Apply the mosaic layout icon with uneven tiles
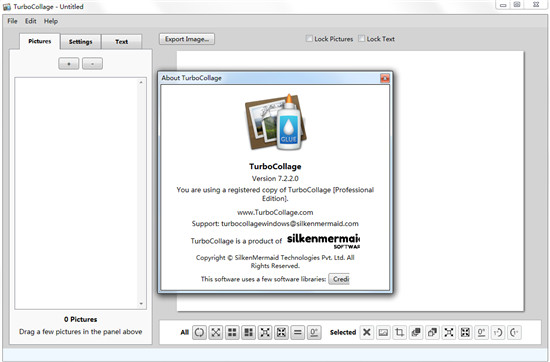The image size is (550, 362). click(248, 332)
